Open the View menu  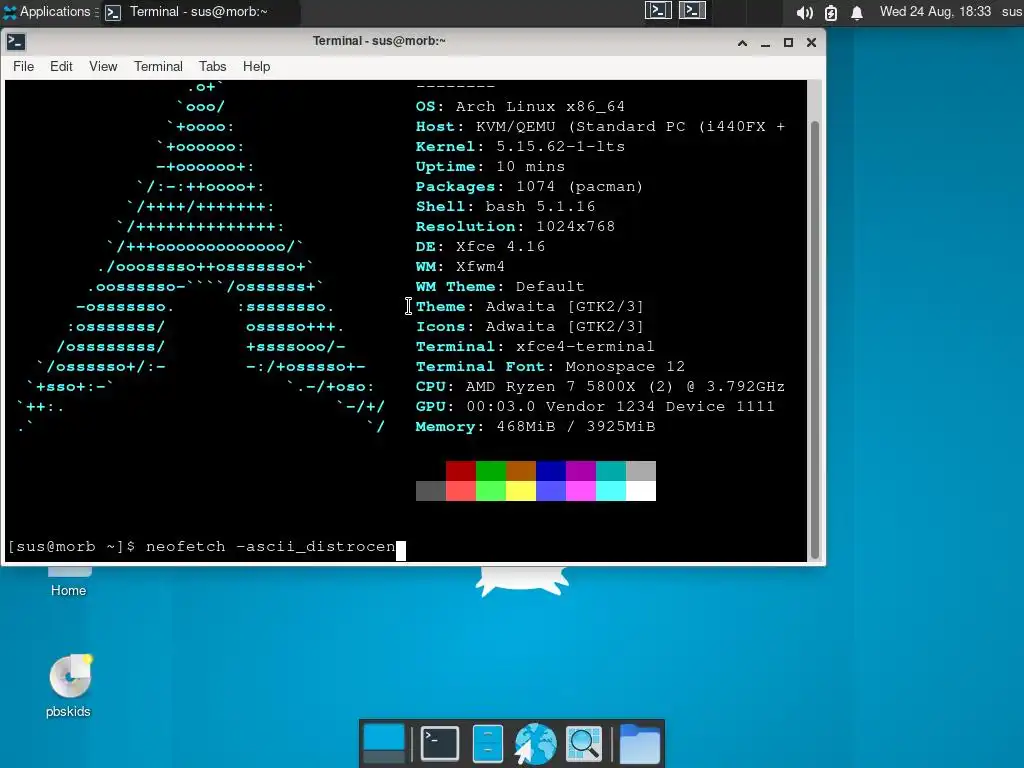pos(103,67)
